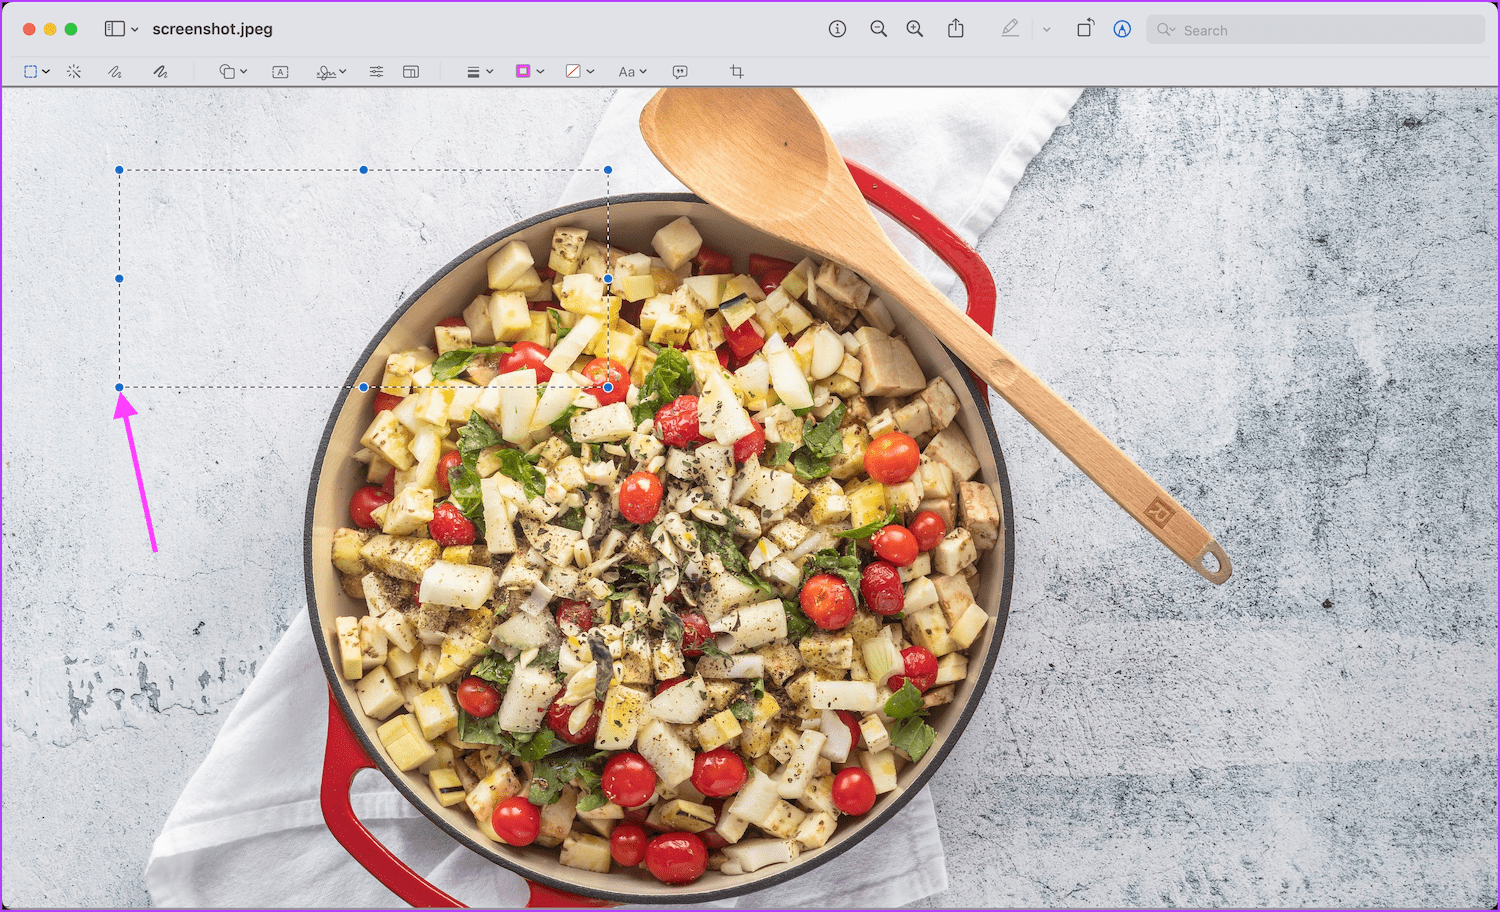Click the screenshot.jpeg window title
The width and height of the screenshot is (1500, 912).
pos(212,29)
